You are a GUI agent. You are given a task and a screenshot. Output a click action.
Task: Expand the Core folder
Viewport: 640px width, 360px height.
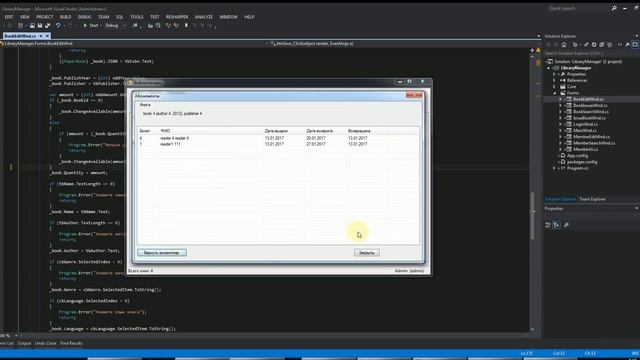pos(554,87)
